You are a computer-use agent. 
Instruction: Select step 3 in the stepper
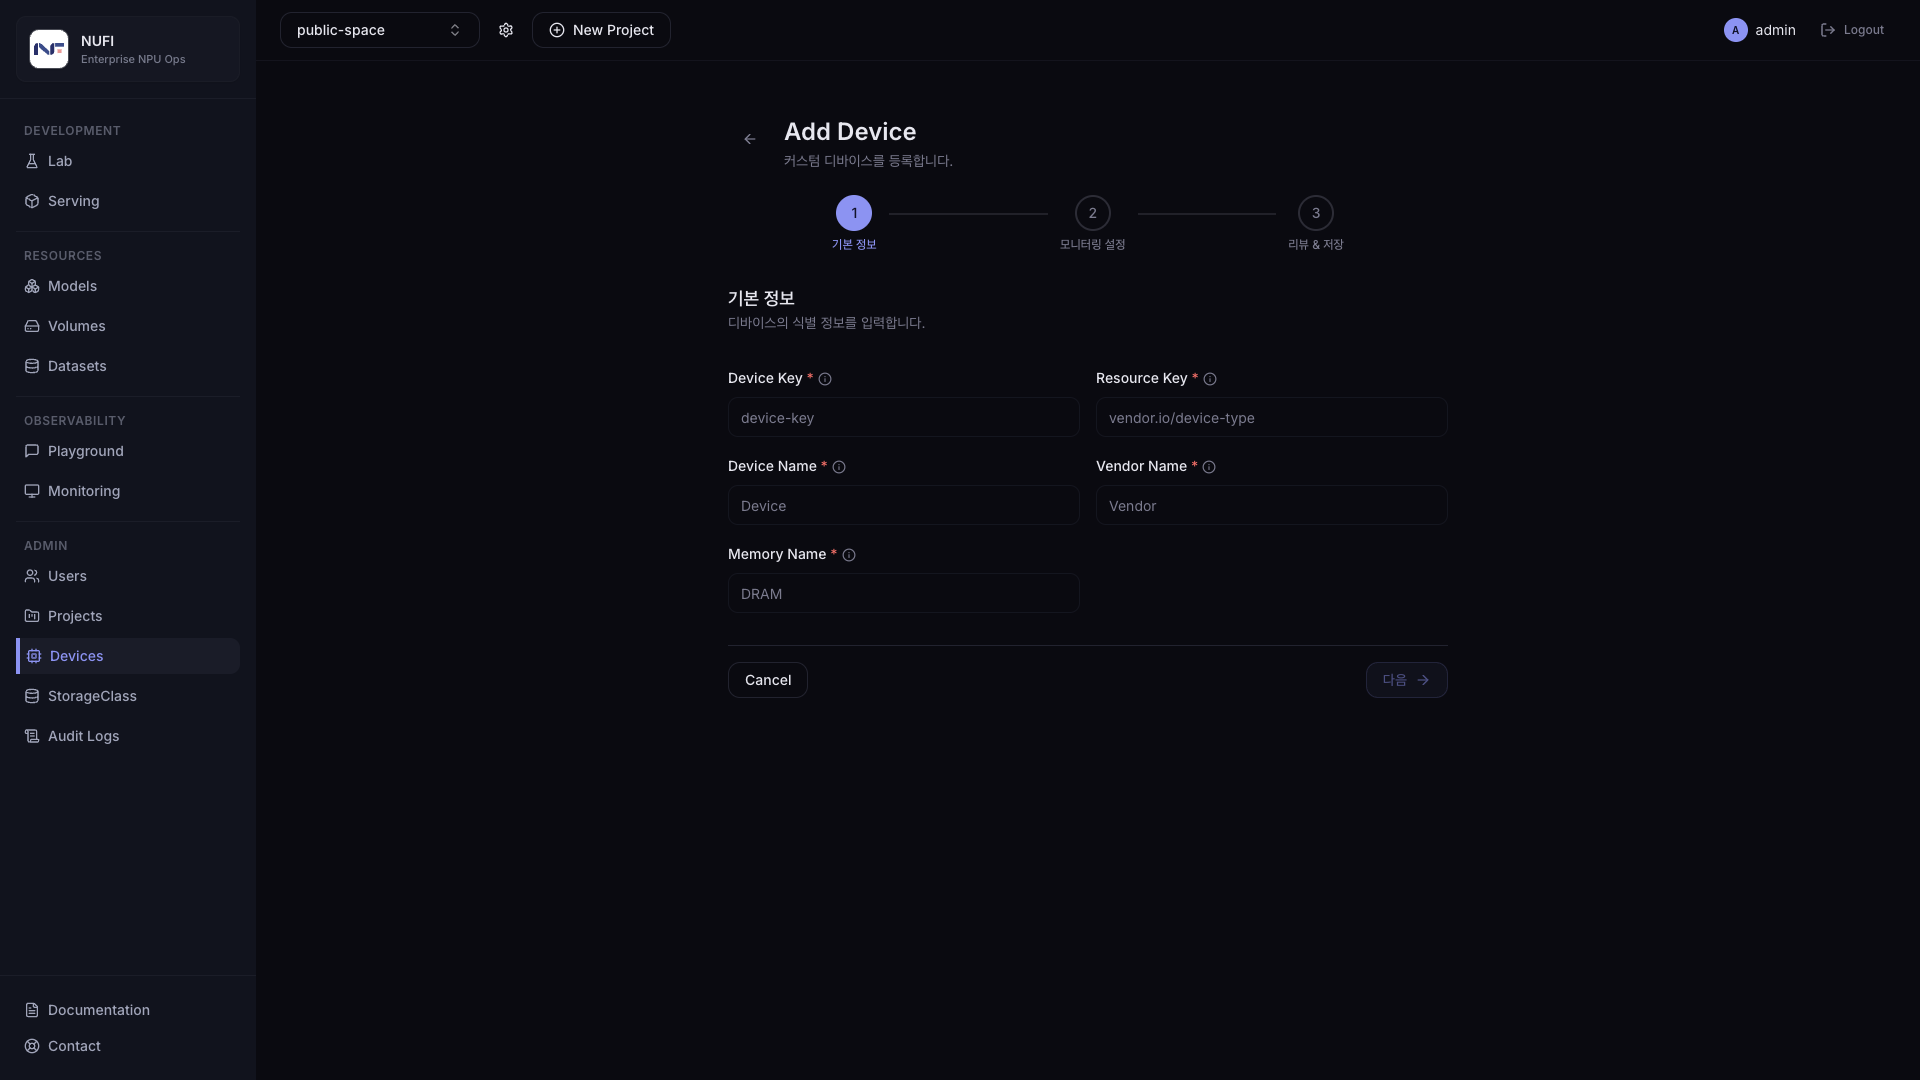pos(1316,213)
